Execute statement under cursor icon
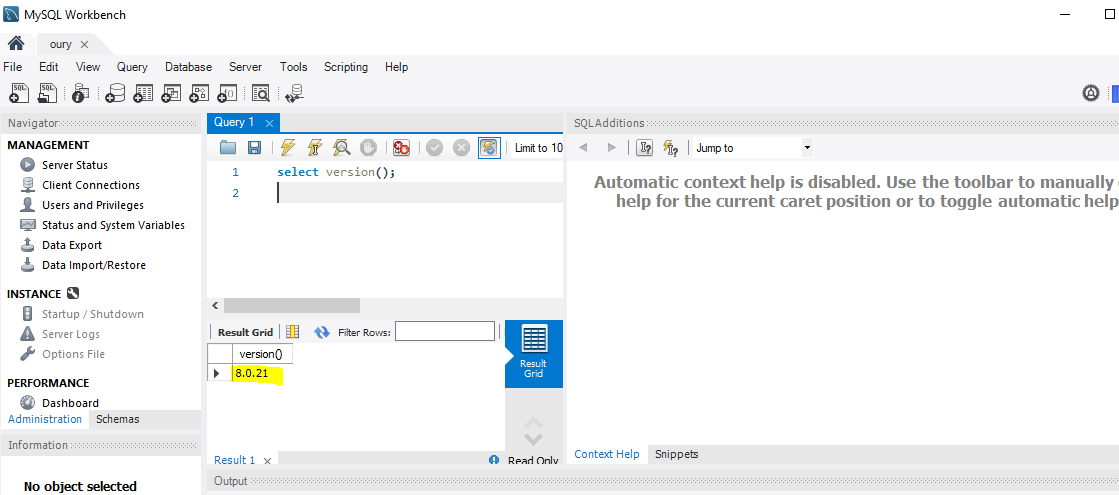The height and width of the screenshot is (495, 1119). click(315, 148)
